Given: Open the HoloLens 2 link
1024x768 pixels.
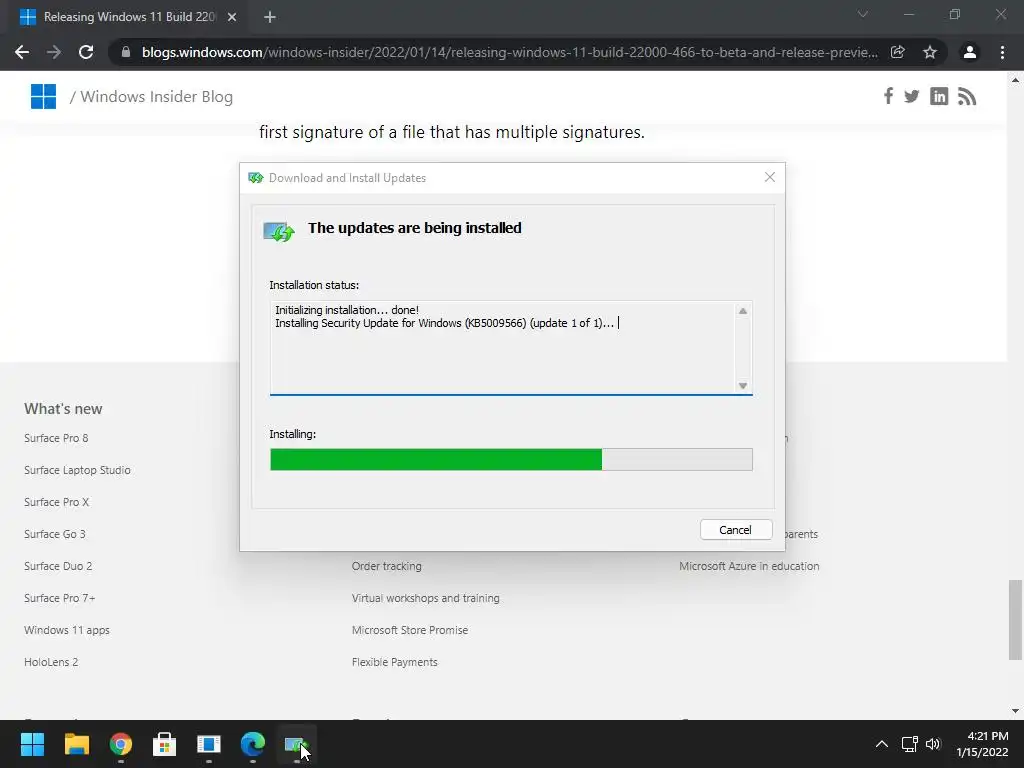Looking at the screenshot, I should pos(51,662).
